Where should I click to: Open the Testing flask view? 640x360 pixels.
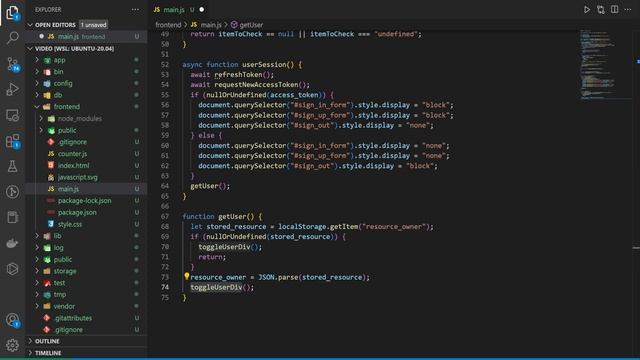pos(13,167)
